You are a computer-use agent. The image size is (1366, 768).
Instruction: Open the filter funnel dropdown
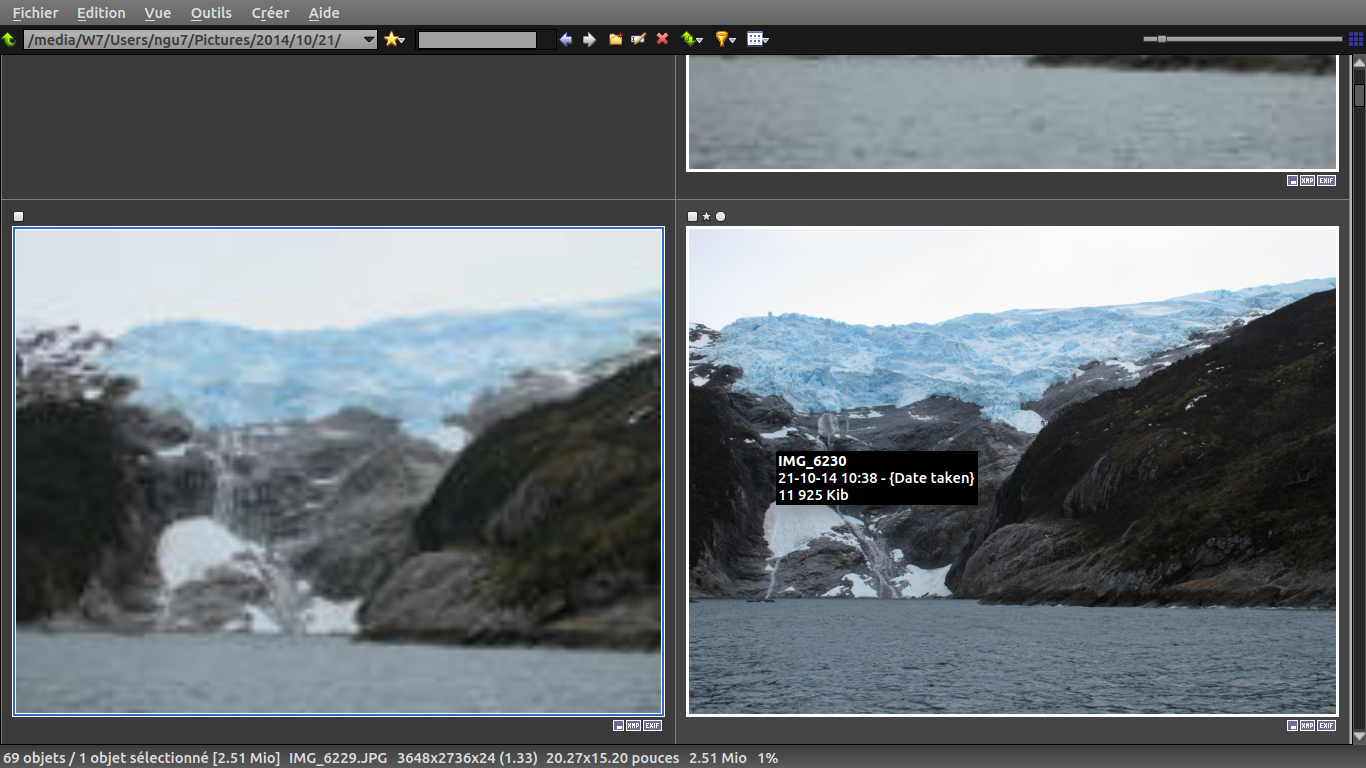point(725,39)
